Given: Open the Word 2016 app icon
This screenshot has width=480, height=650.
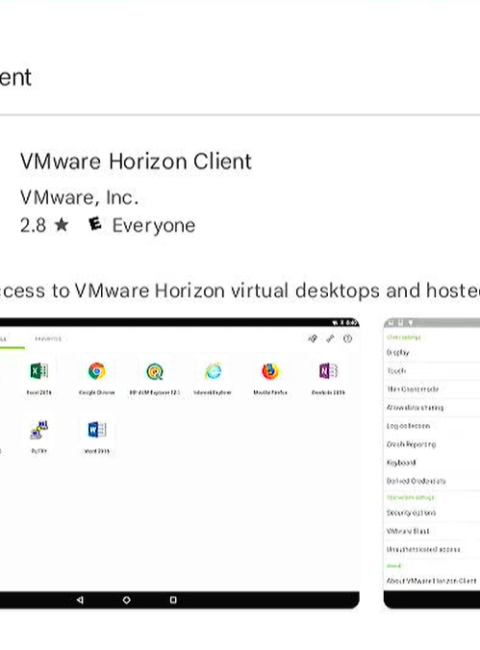Looking at the screenshot, I should [x=97, y=429].
